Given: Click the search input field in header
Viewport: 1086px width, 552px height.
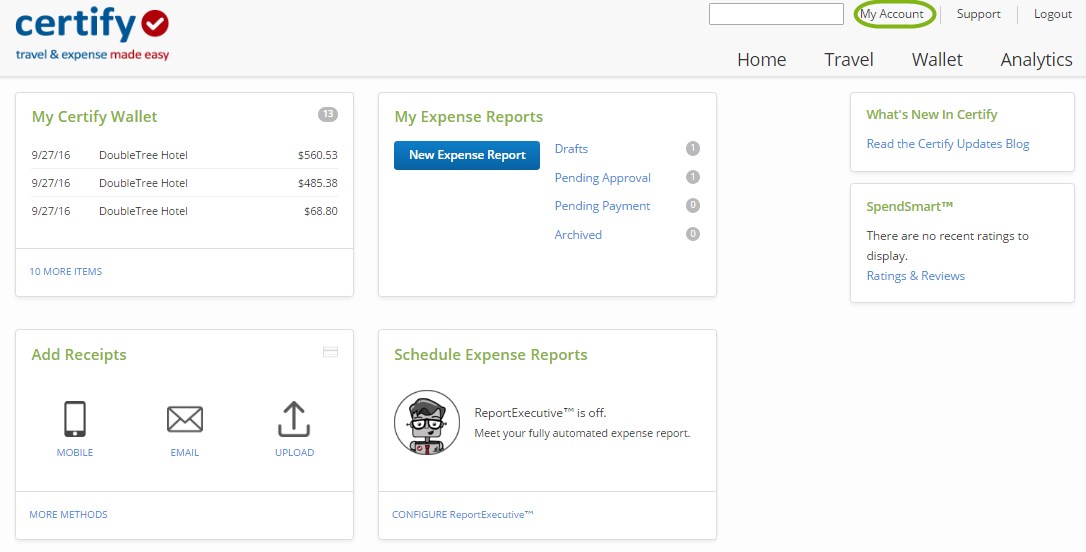Looking at the screenshot, I should point(776,14).
